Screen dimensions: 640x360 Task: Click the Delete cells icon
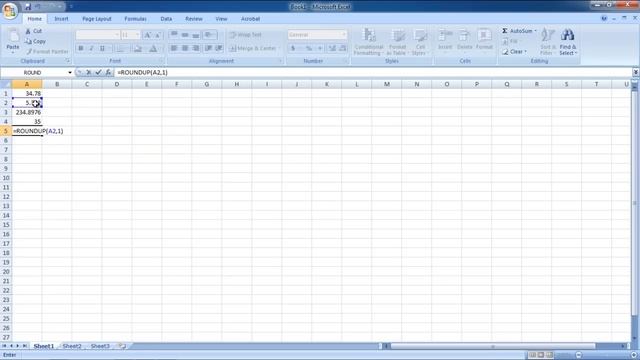pyautogui.click(x=464, y=36)
